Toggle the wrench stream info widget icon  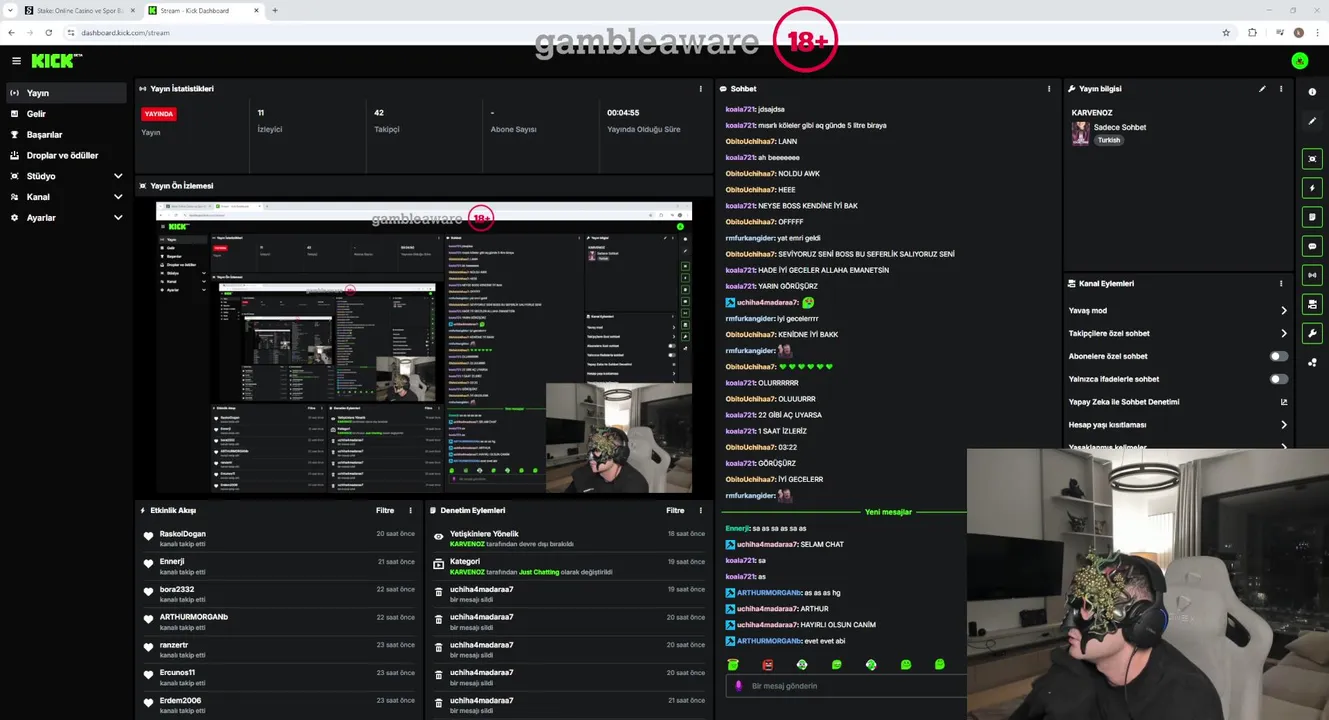1312,333
